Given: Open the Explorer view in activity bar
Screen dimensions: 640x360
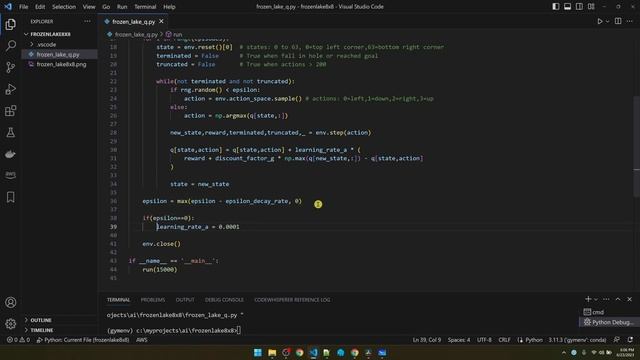Looking at the screenshot, I should tap(11, 24).
